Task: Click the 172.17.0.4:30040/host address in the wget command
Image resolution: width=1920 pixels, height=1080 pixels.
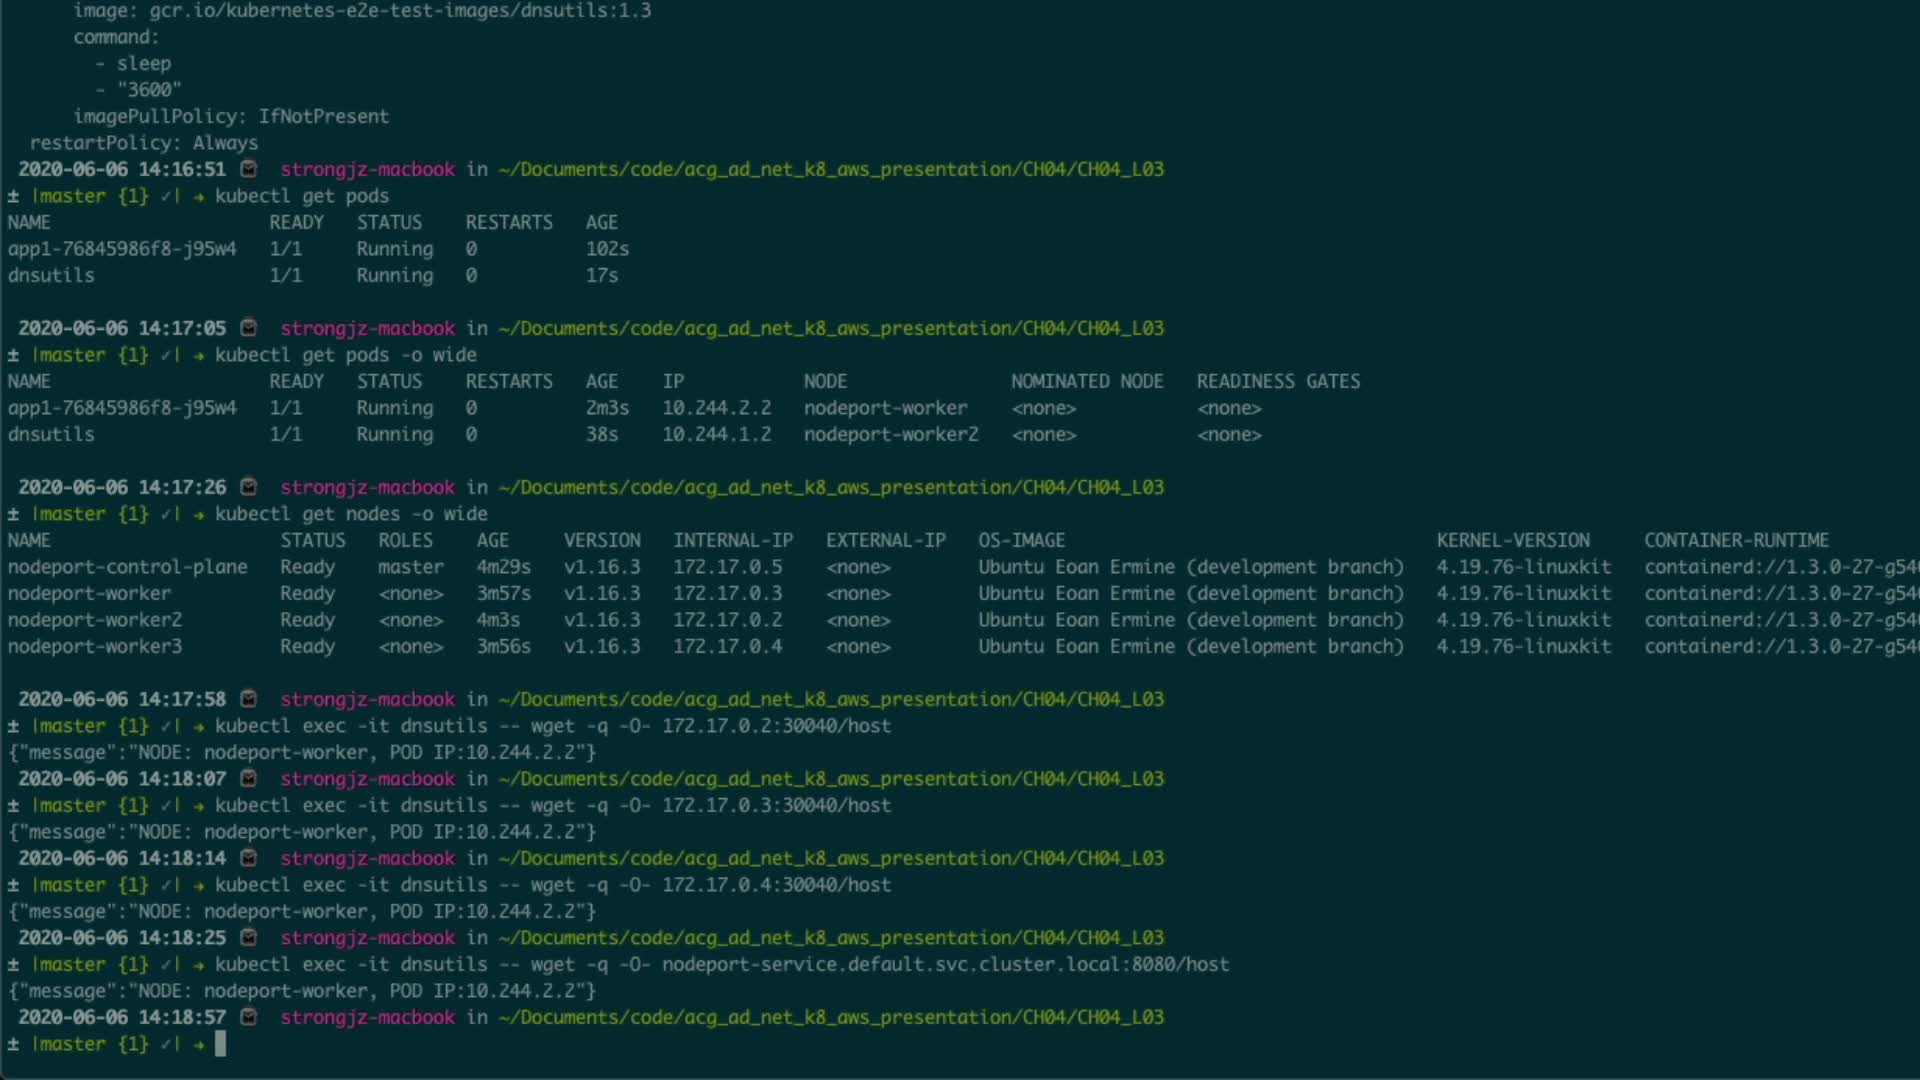Action: click(x=776, y=885)
